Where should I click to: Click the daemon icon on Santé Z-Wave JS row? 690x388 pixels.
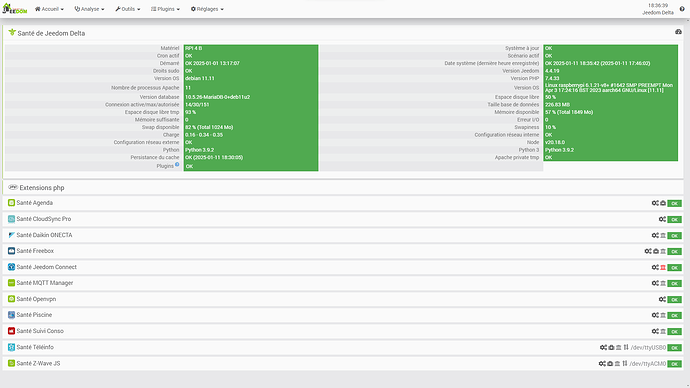[617, 364]
